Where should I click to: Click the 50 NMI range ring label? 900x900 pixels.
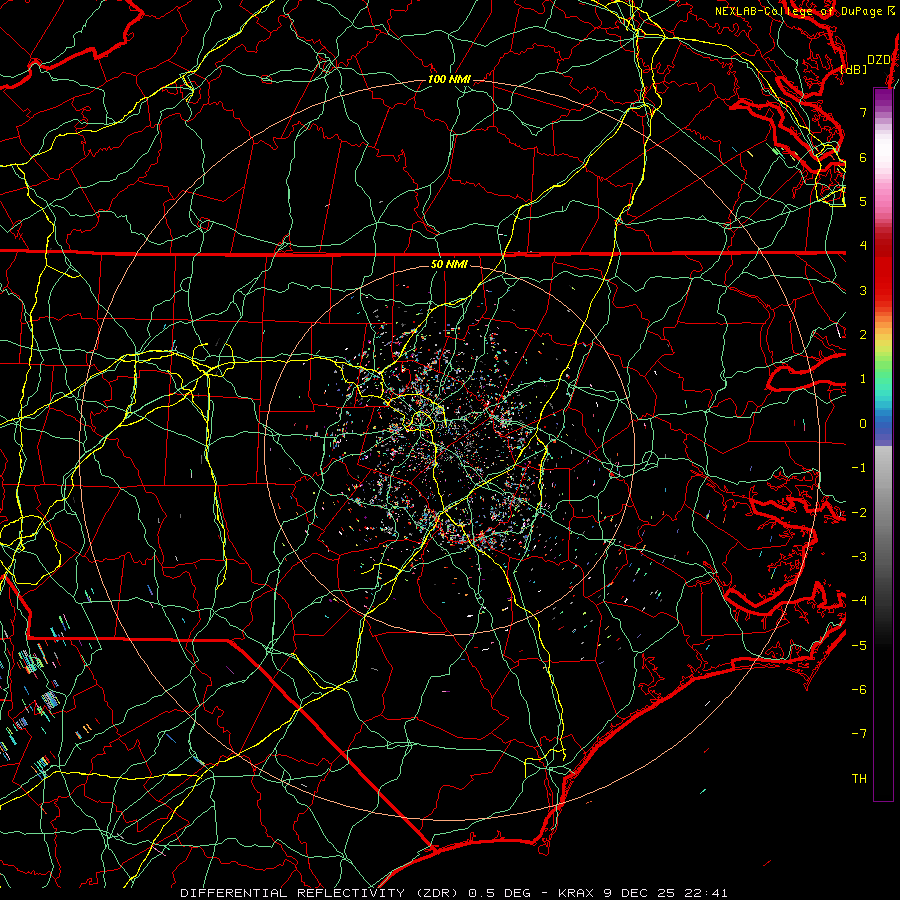click(x=449, y=264)
